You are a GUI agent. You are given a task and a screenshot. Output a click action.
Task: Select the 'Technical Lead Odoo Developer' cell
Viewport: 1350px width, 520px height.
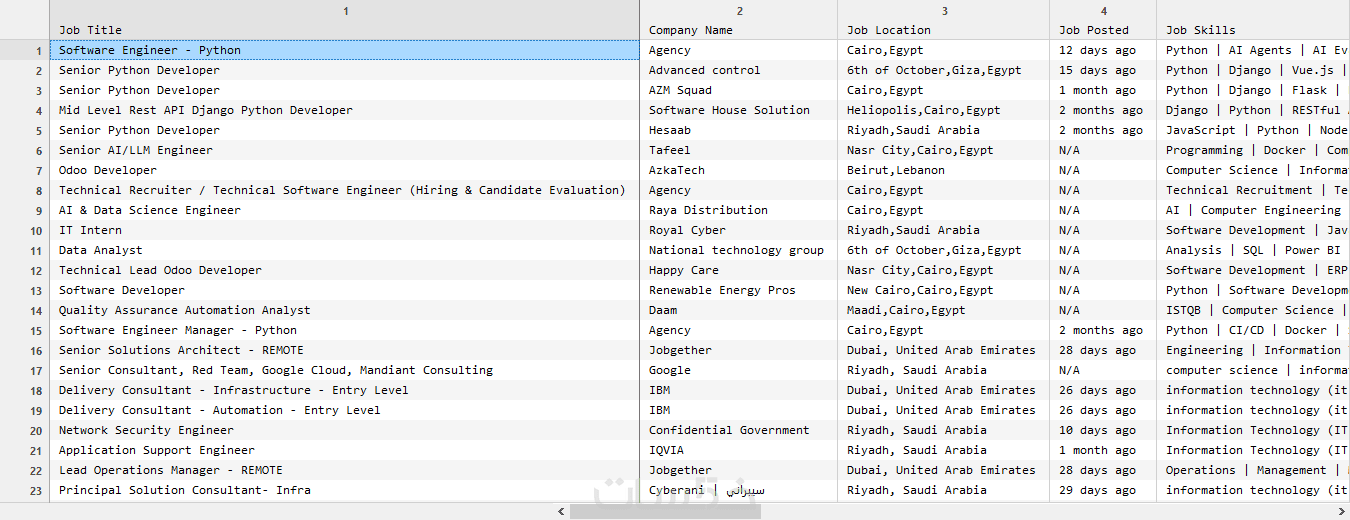(x=345, y=270)
